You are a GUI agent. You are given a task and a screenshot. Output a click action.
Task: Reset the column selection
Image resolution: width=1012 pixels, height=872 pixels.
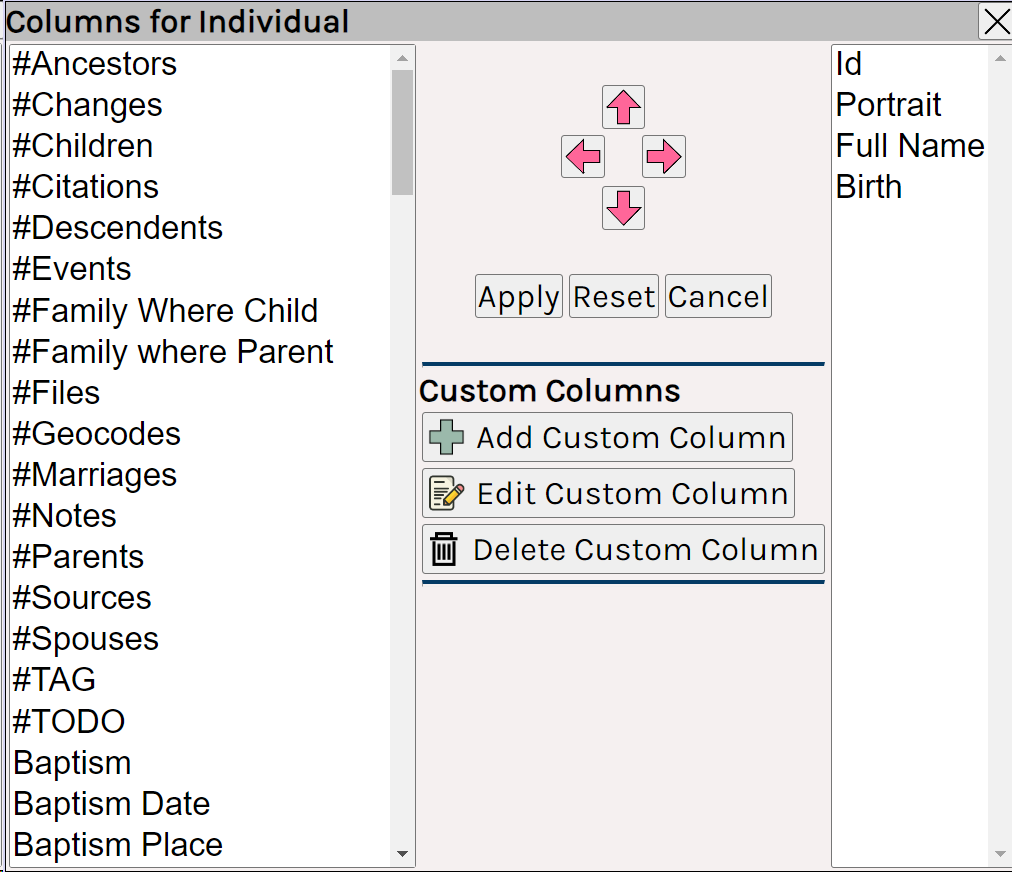(614, 296)
